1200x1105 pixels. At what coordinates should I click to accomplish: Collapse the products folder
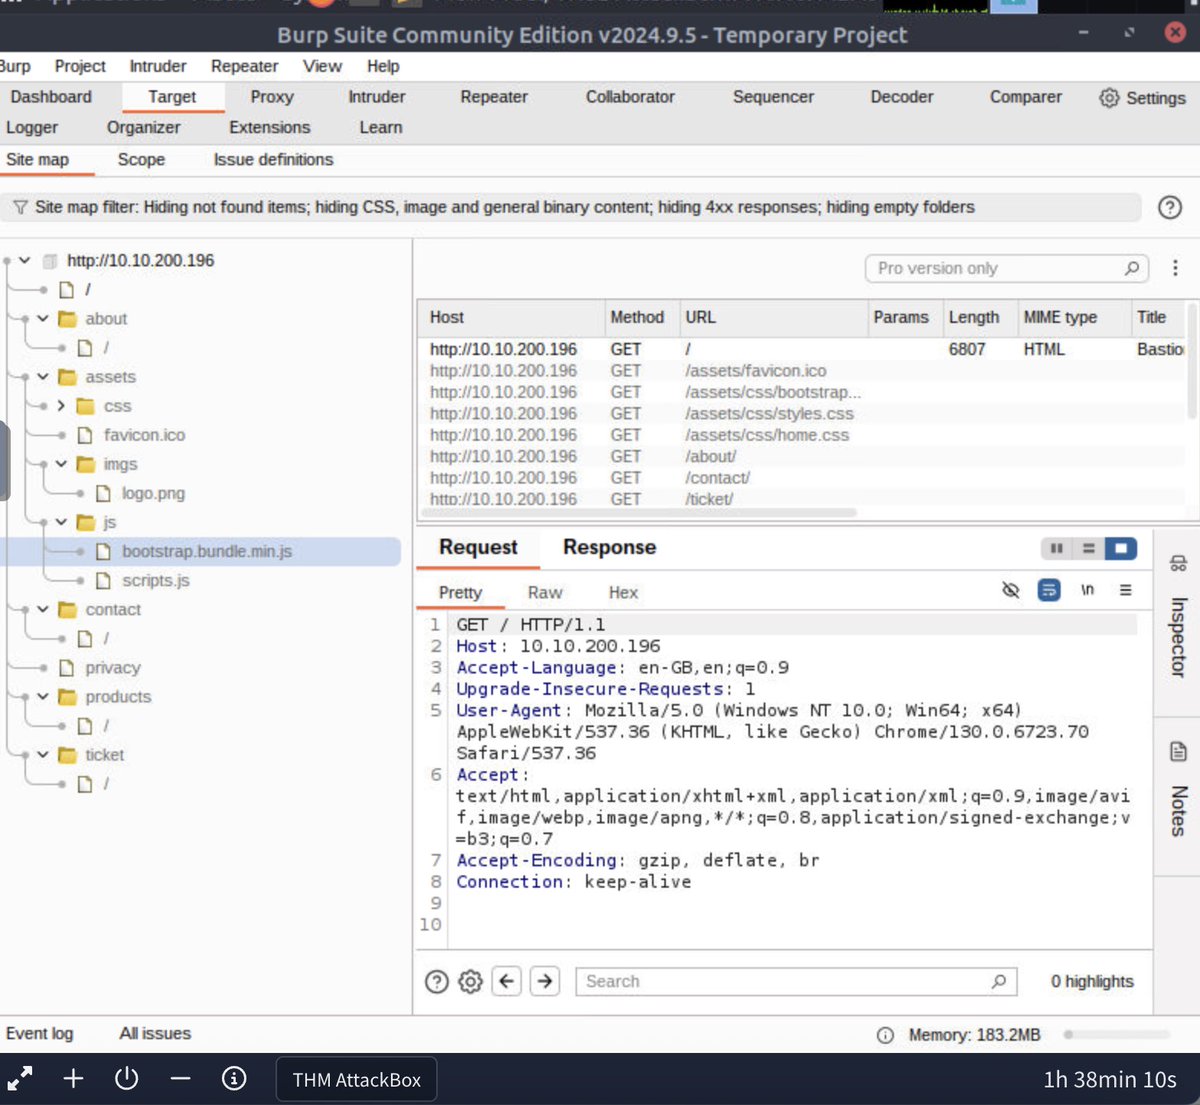43,696
